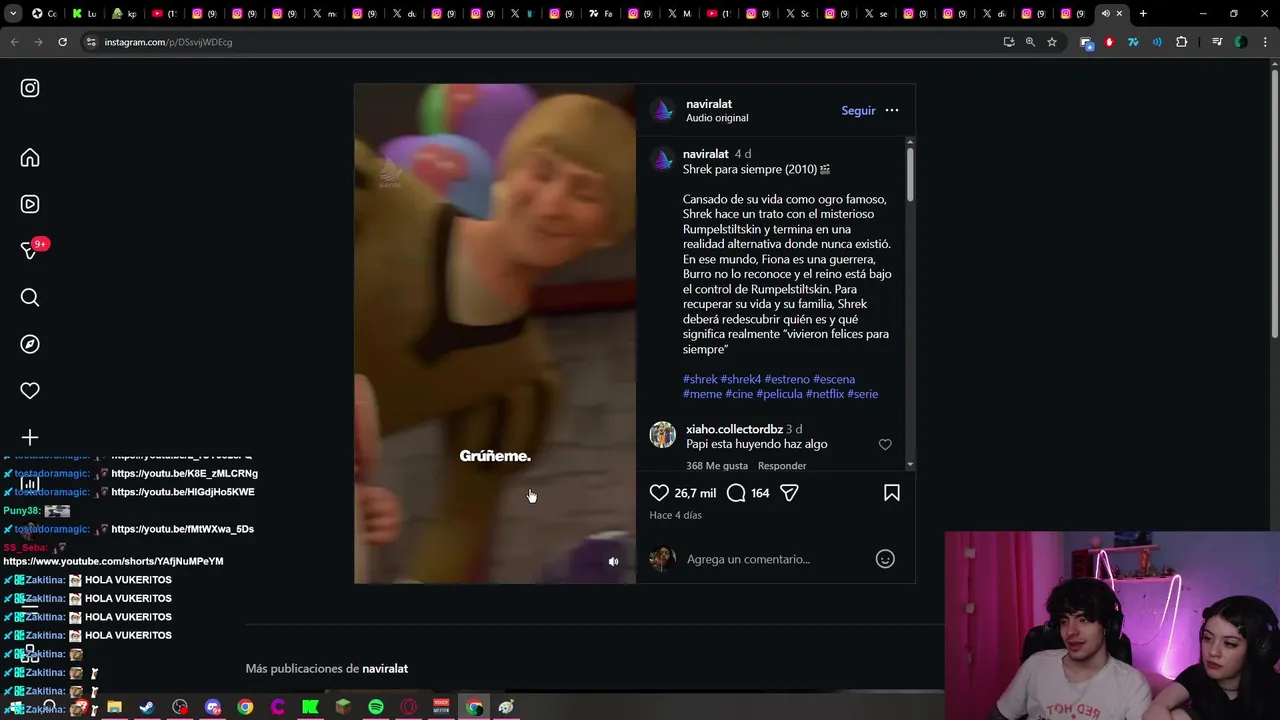The height and width of the screenshot is (720, 1280).
Task: Like the post with the heart icon
Action: [659, 493]
